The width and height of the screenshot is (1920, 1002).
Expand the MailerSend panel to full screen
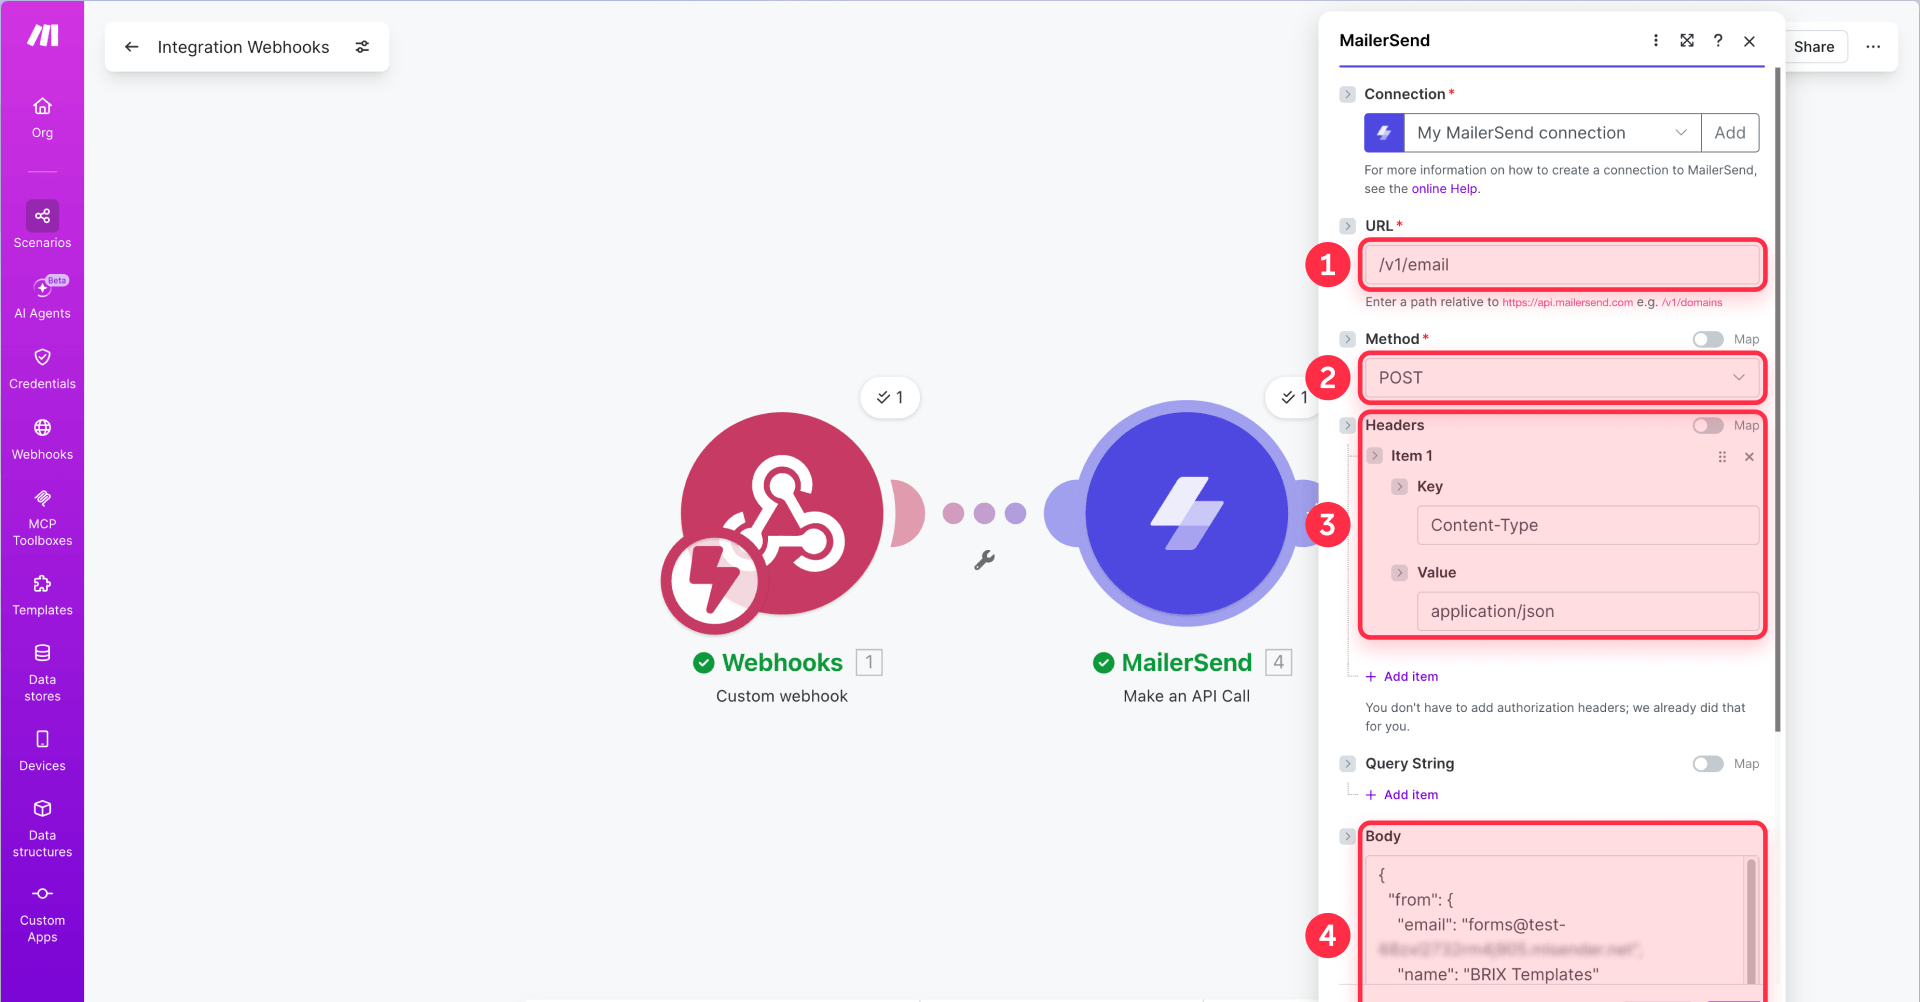pyautogui.click(x=1687, y=40)
